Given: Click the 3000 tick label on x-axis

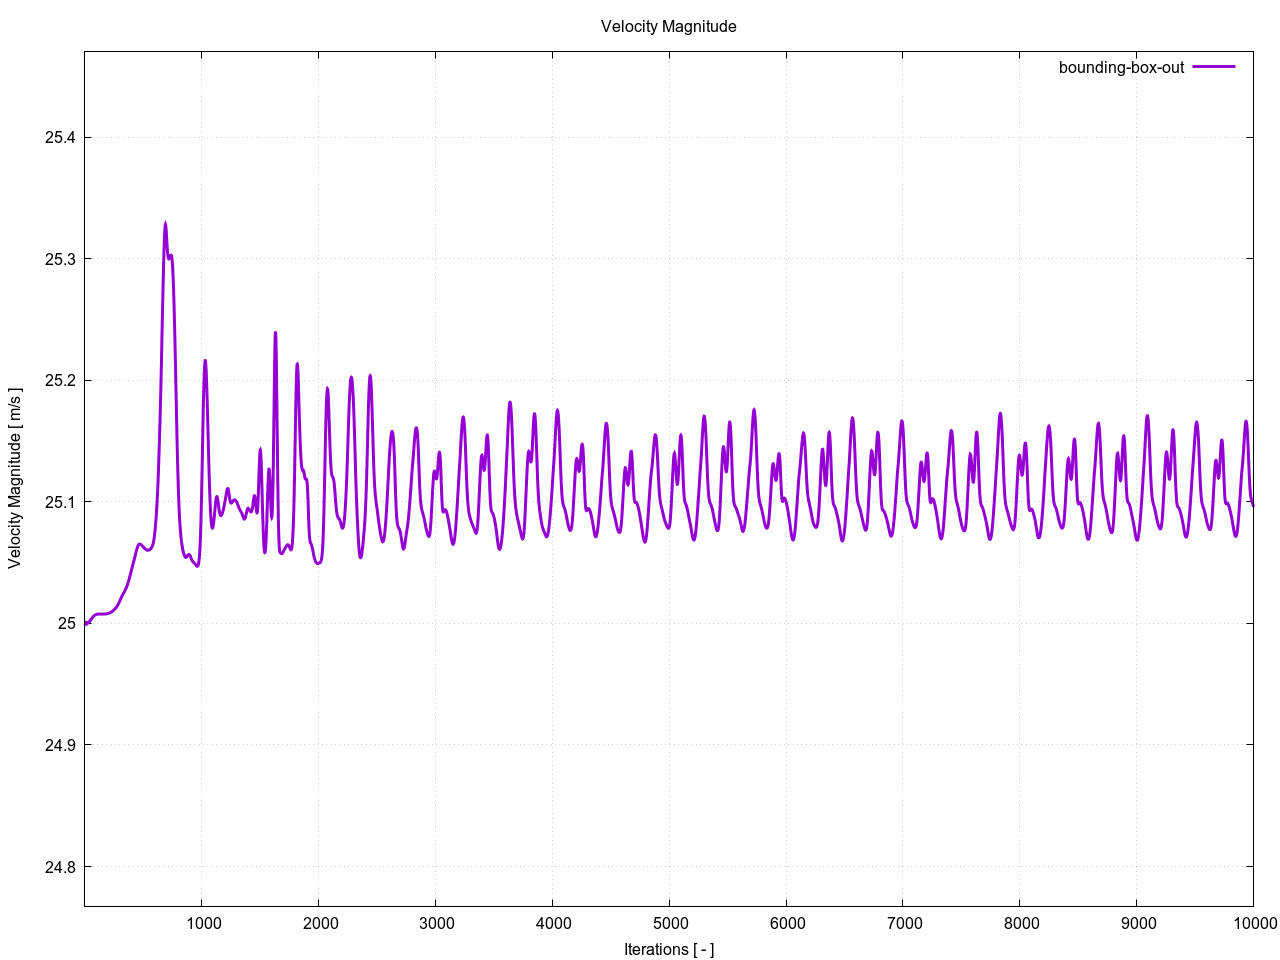Looking at the screenshot, I should click(437, 923).
